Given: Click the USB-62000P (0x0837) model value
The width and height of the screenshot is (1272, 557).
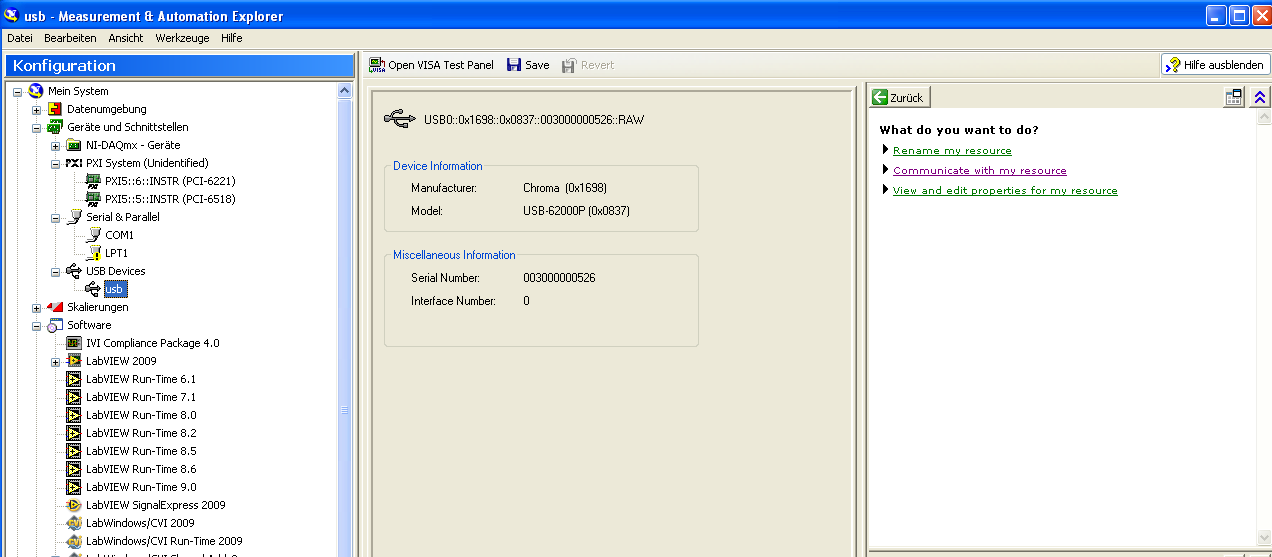Looking at the screenshot, I should click(576, 211).
